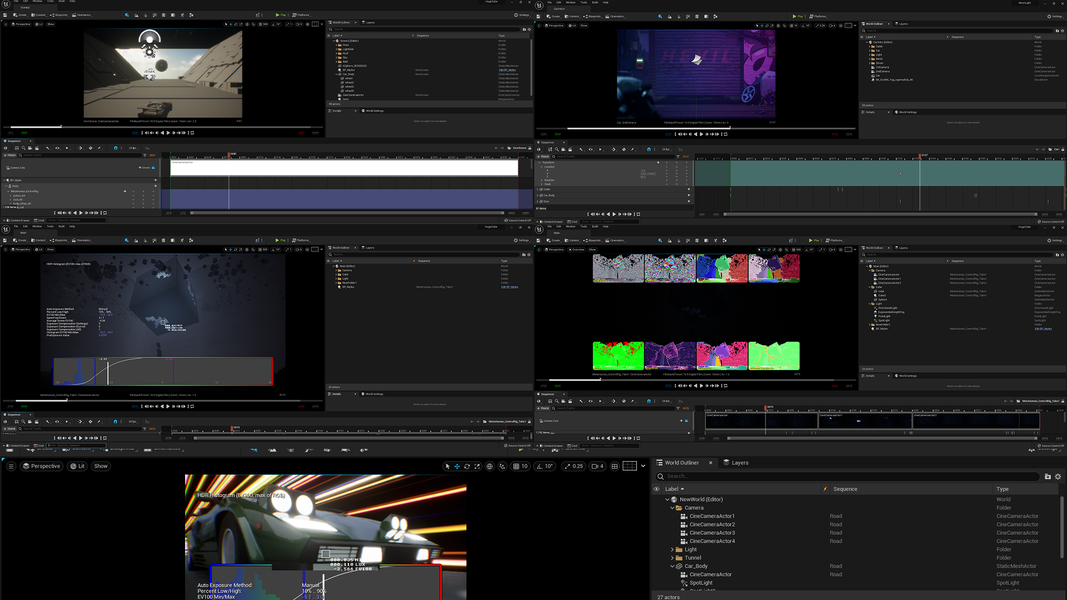The height and width of the screenshot is (600, 1067).
Task: Open Content Drawer in top-left editor
Action: 17,220
